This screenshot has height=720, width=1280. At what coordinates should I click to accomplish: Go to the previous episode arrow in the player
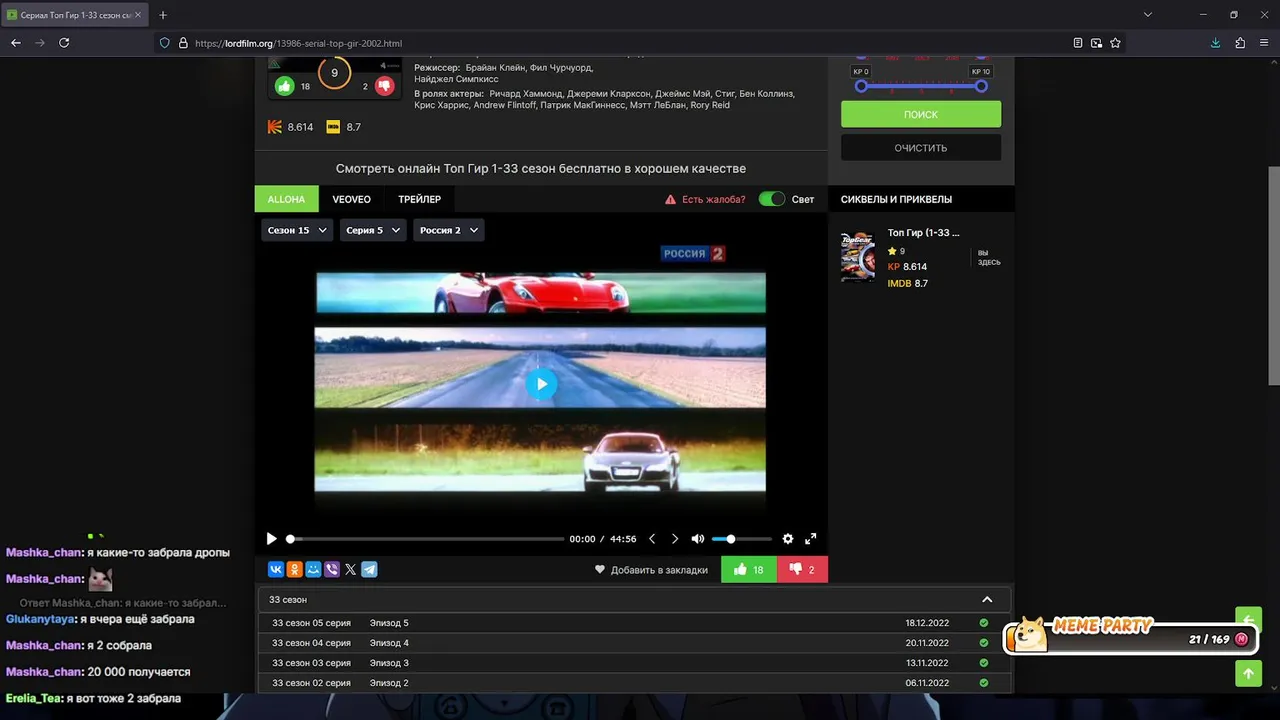[652, 539]
